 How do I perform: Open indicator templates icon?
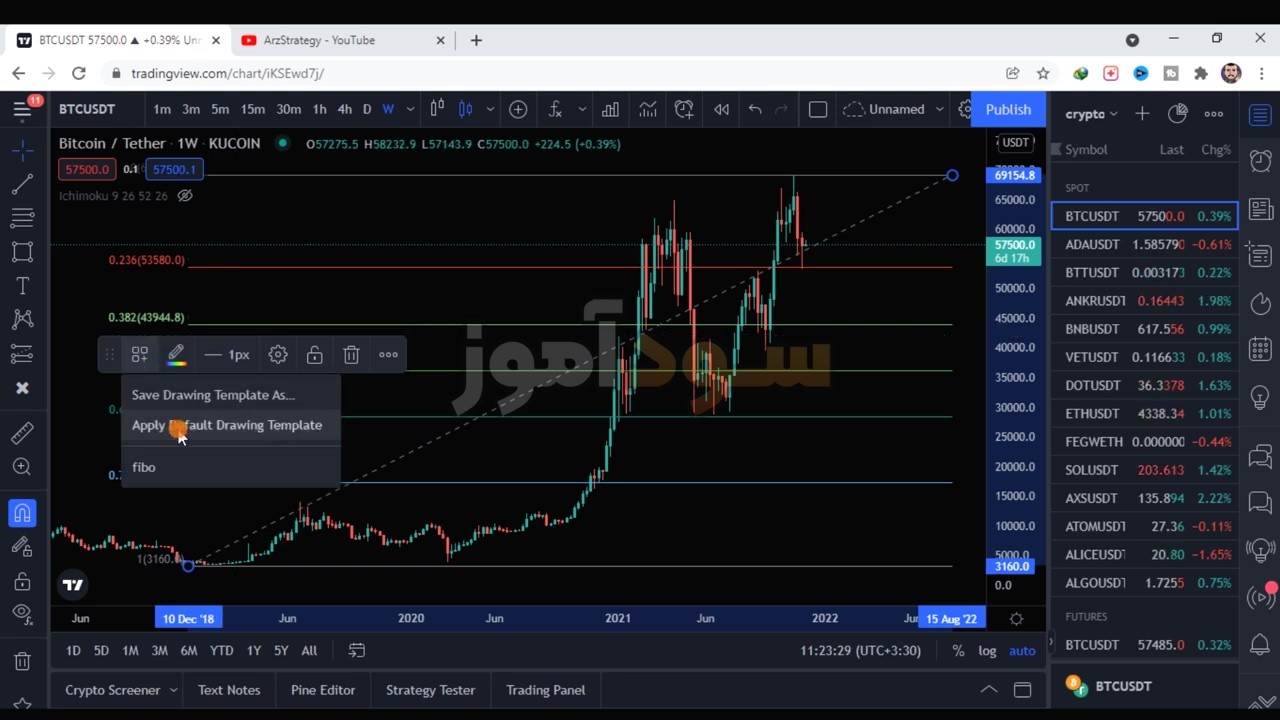point(647,109)
